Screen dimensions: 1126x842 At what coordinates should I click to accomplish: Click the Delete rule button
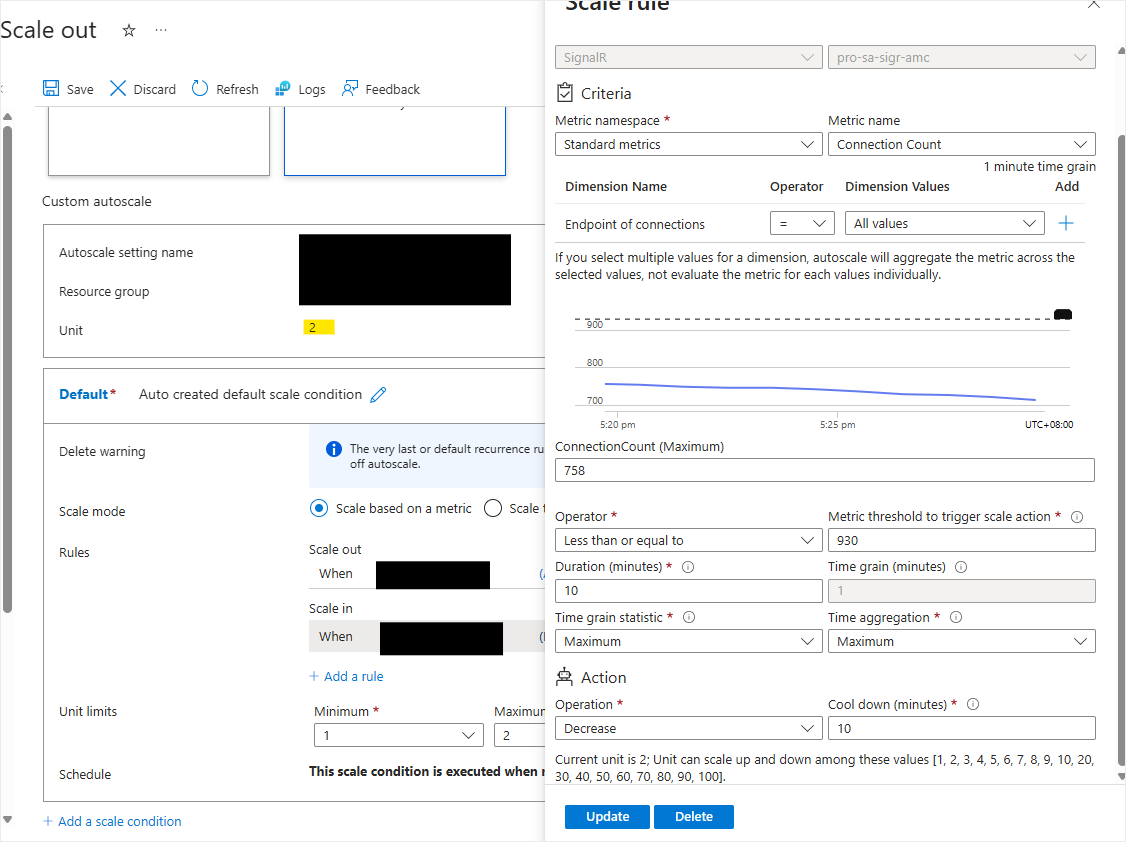pos(694,817)
